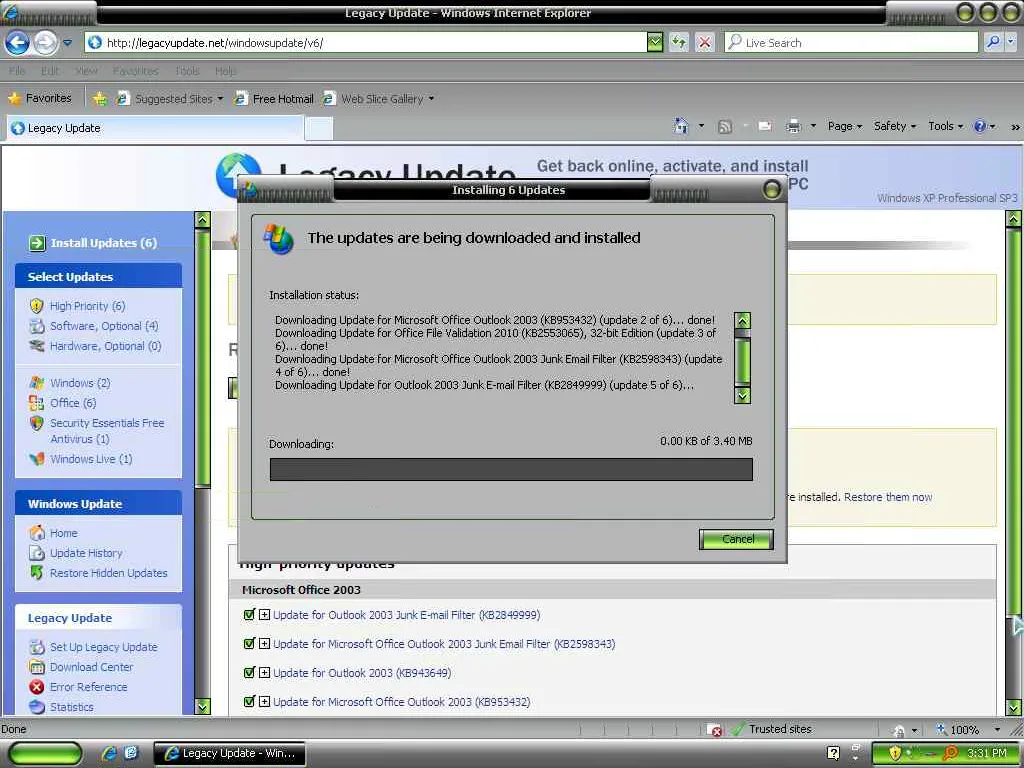
Task: Open the Favorites menu in menu bar
Action: pos(135,71)
